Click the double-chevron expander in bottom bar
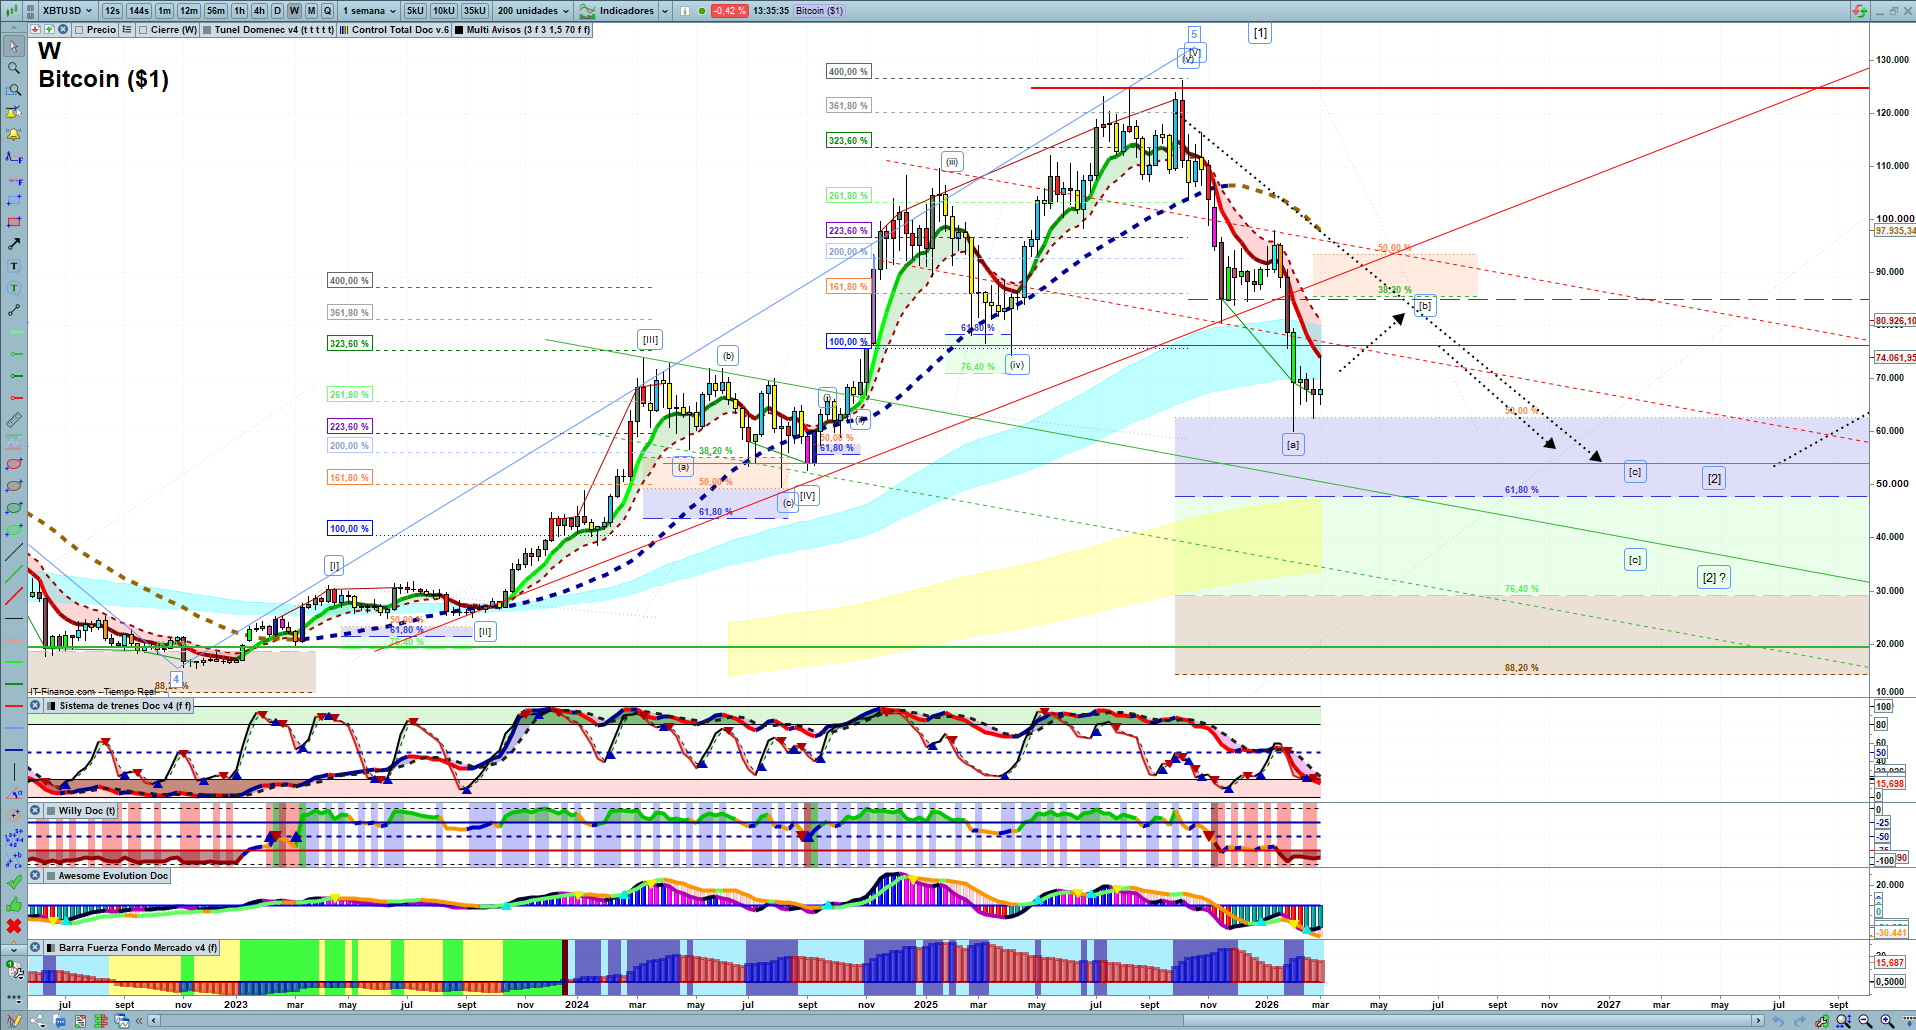 141,1021
